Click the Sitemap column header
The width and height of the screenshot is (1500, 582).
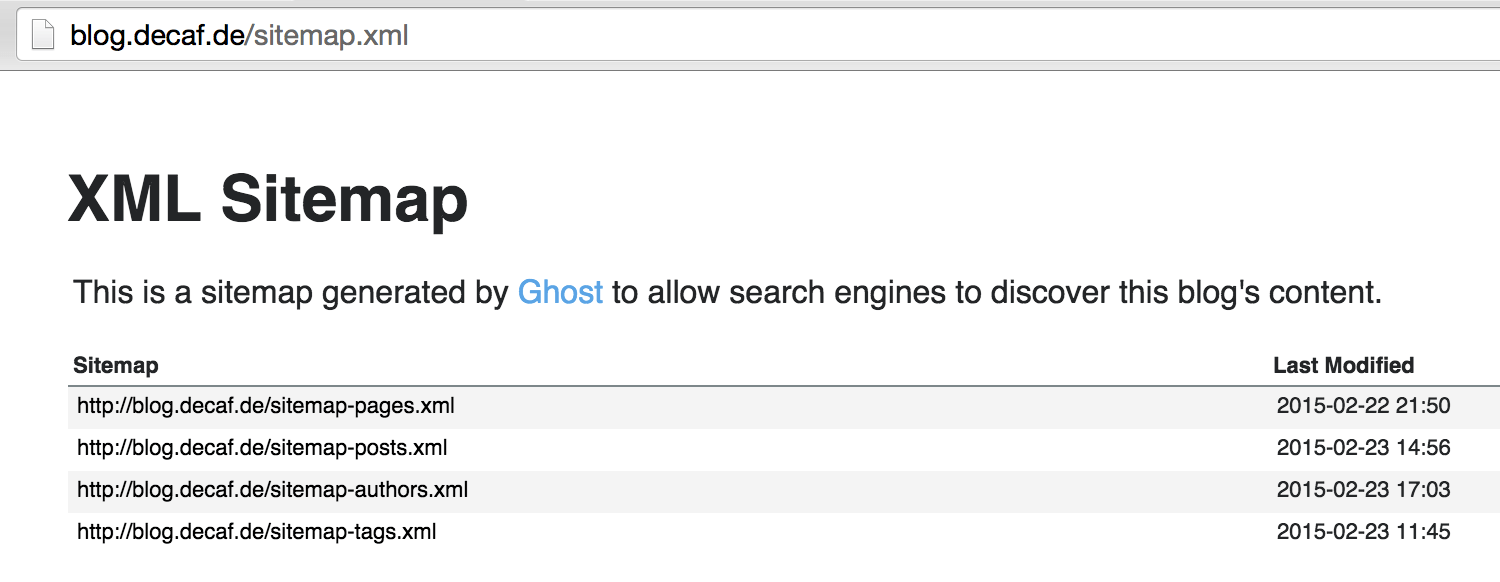(116, 365)
